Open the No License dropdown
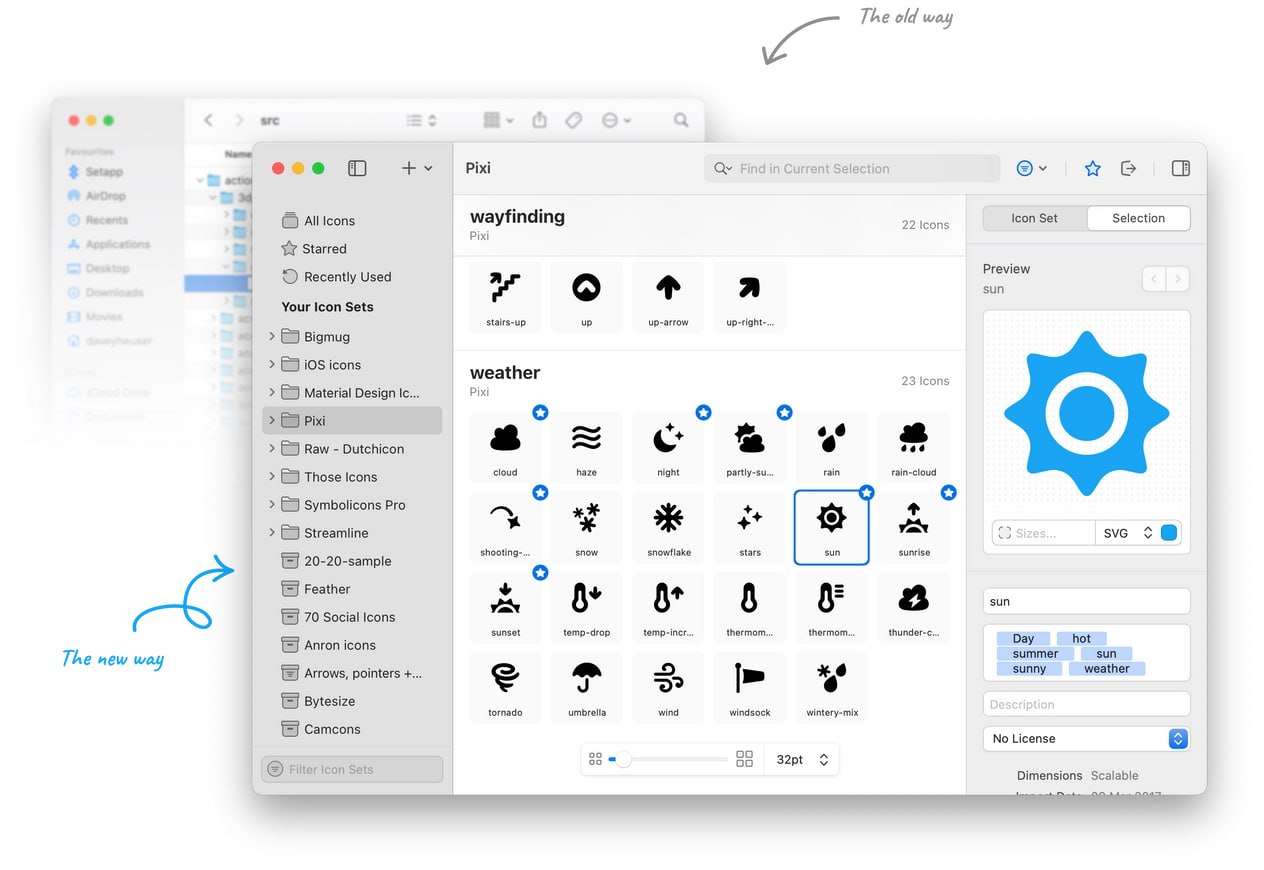 coord(1087,738)
